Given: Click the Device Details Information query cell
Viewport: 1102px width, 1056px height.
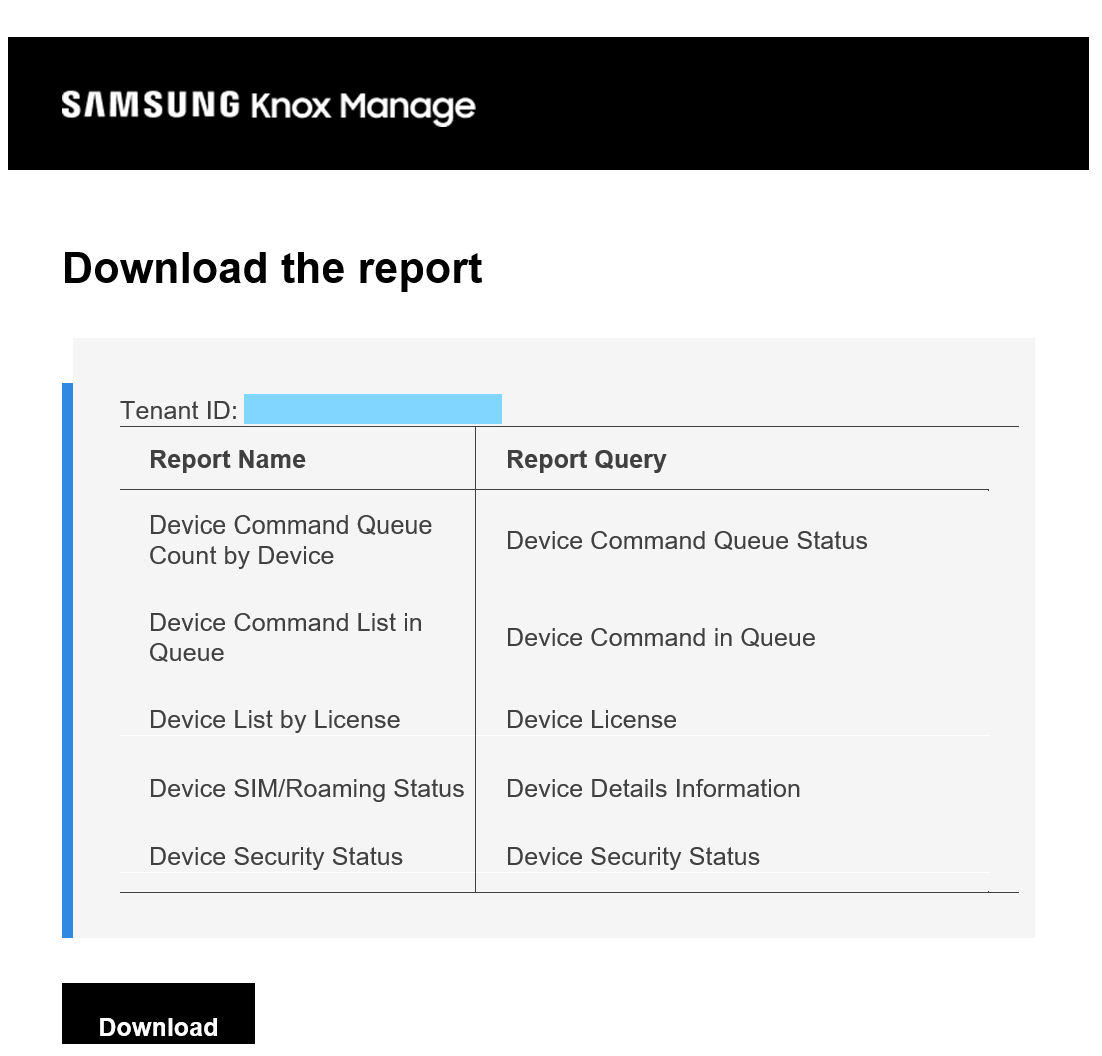Looking at the screenshot, I should click(653, 788).
